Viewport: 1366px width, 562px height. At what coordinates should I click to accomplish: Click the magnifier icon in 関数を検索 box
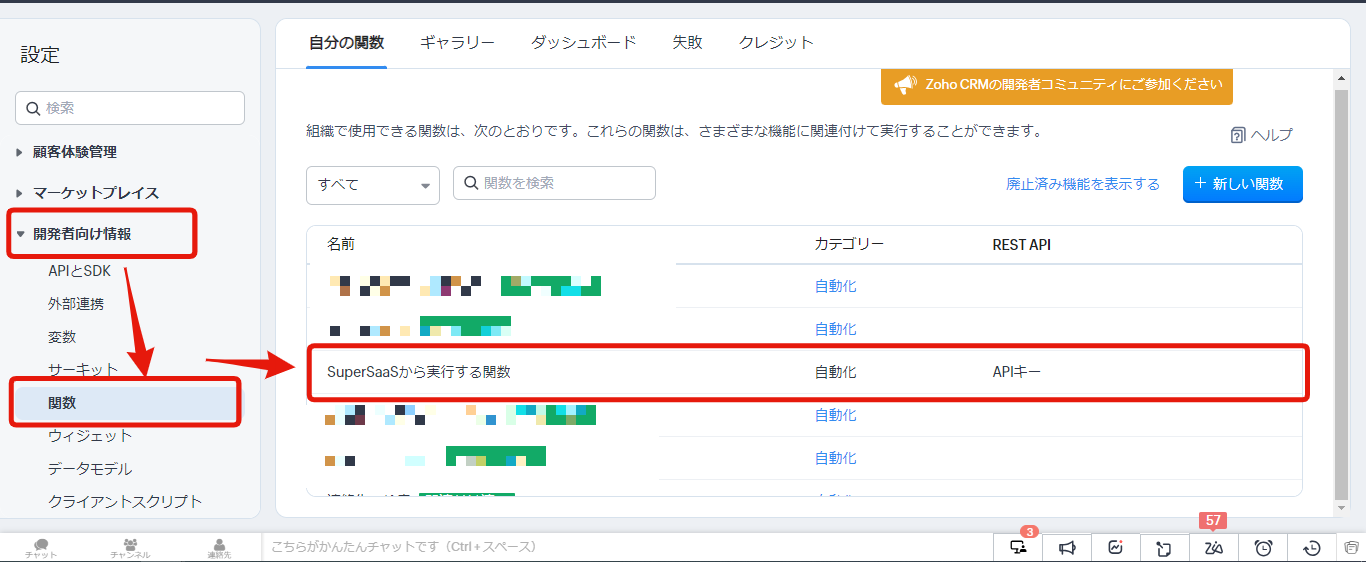(x=472, y=183)
